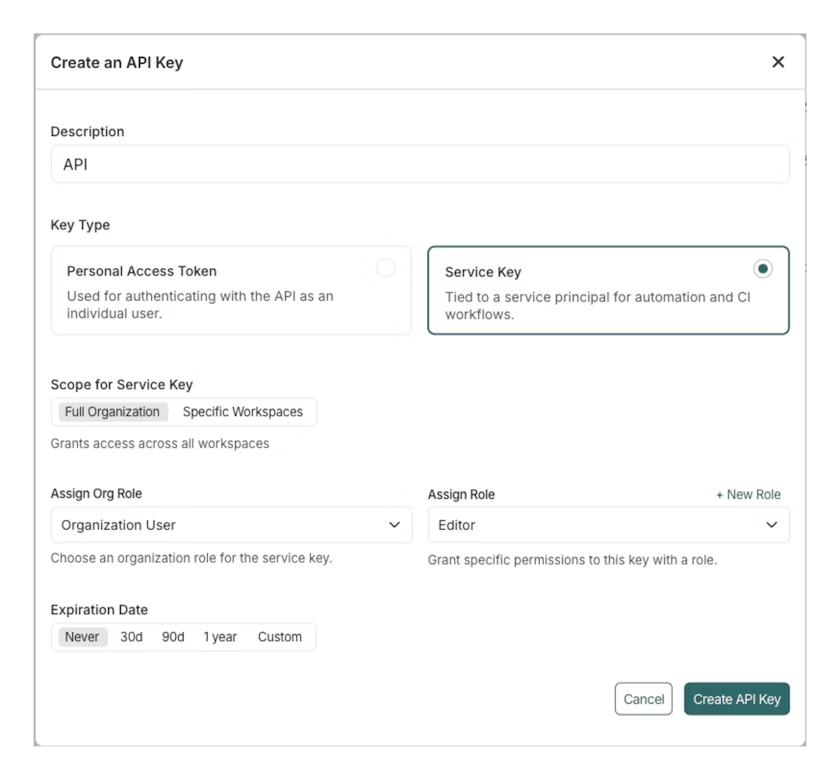Expand the Organization User role selector chevron

point(394,524)
